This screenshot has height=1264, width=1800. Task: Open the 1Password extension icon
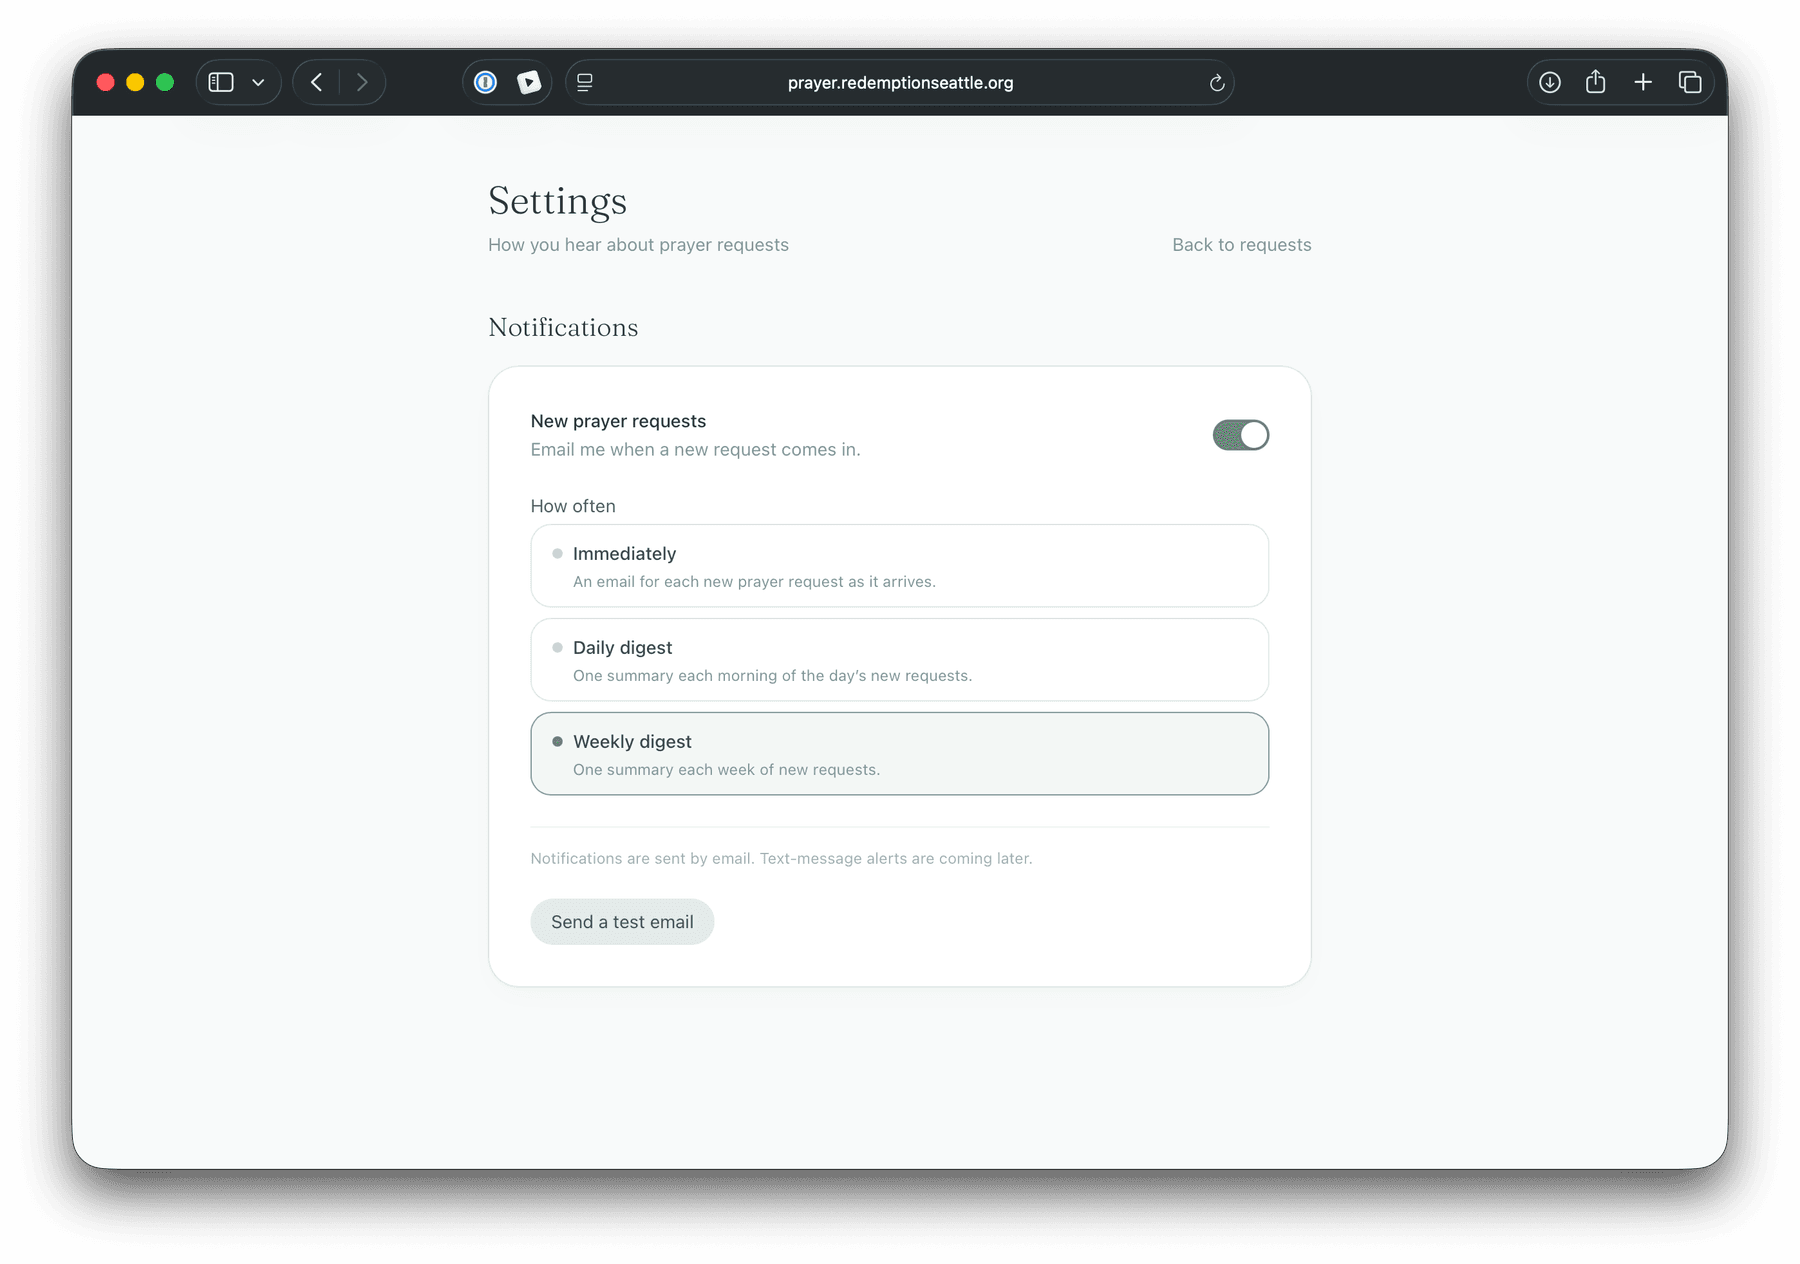485,82
